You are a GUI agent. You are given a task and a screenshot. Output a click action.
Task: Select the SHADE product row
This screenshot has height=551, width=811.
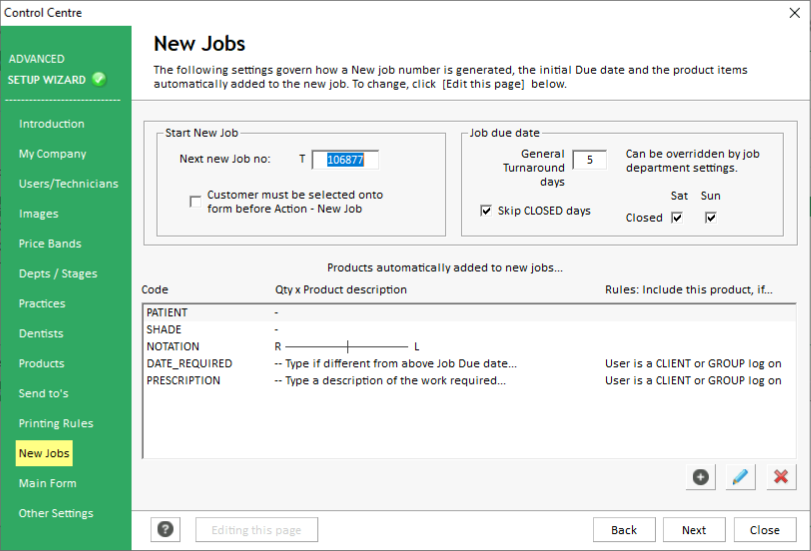[x=469, y=330]
